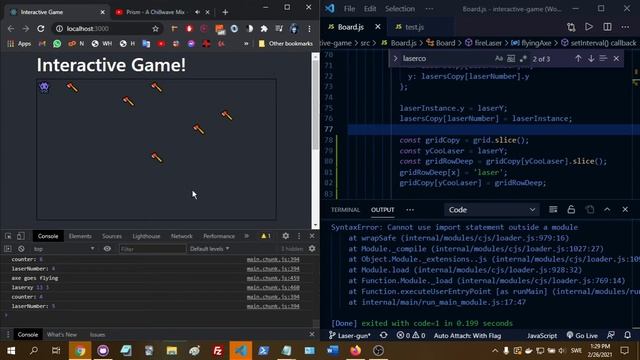Image resolution: width=640 pixels, height=360 pixels.
Task: Click the DevTools warning count badge
Action: [x=266, y=236]
